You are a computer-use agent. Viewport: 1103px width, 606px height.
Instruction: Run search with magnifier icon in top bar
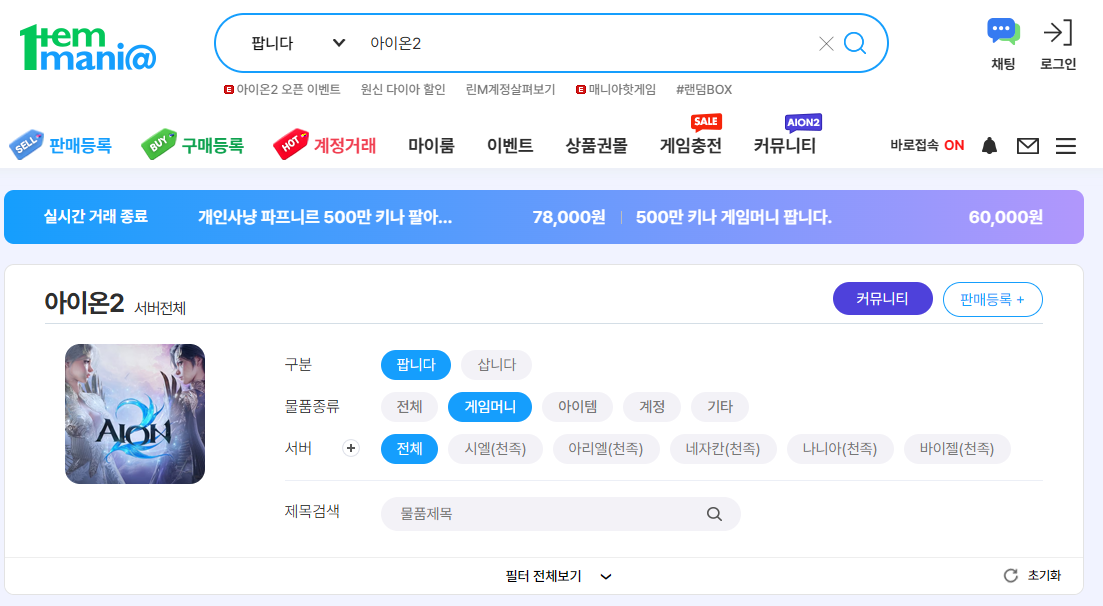tap(855, 44)
